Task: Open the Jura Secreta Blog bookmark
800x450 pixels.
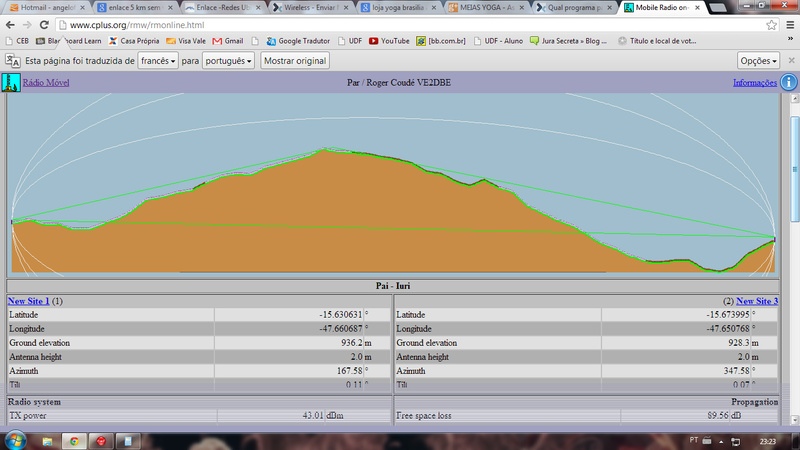Action: pyautogui.click(x=568, y=41)
